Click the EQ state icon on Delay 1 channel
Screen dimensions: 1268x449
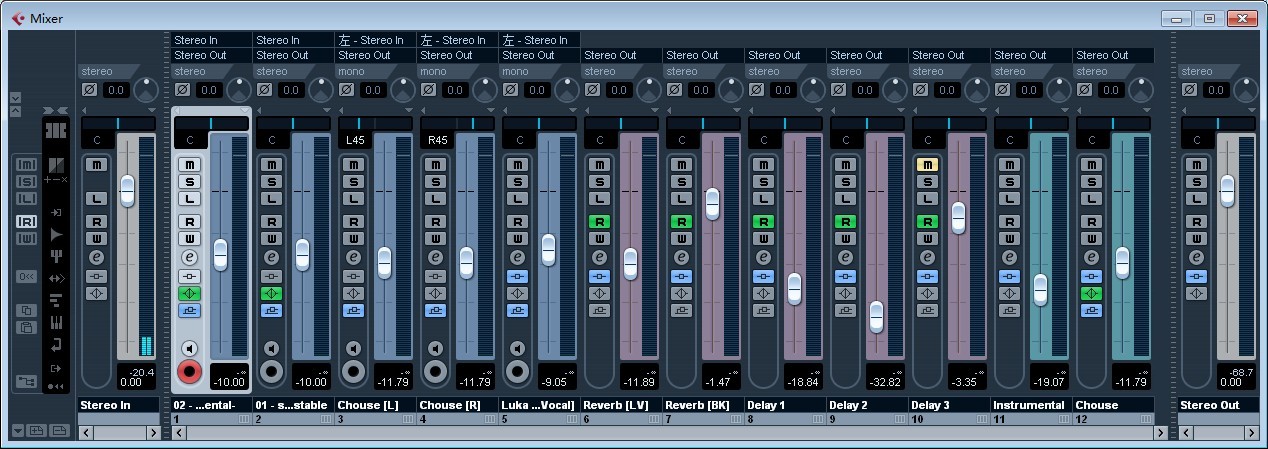coord(762,294)
